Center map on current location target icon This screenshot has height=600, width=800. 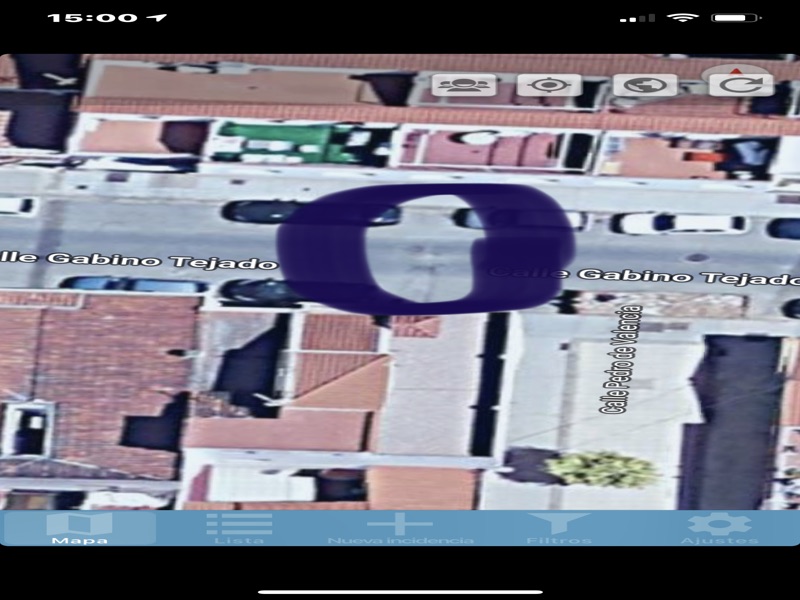pos(549,85)
